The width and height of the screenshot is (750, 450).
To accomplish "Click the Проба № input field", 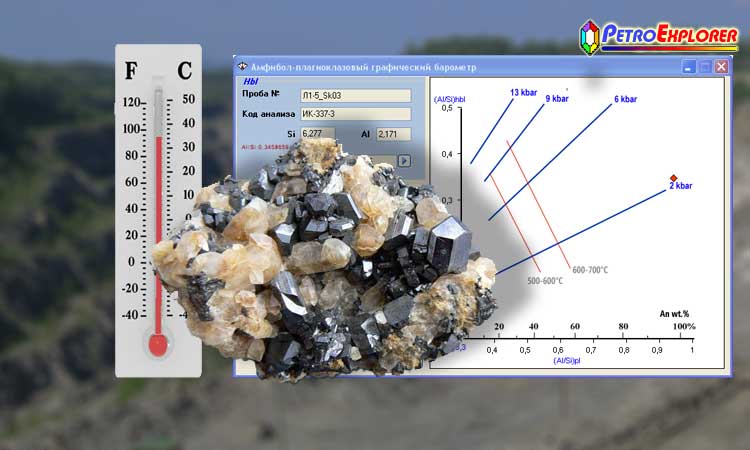I will [355, 96].
